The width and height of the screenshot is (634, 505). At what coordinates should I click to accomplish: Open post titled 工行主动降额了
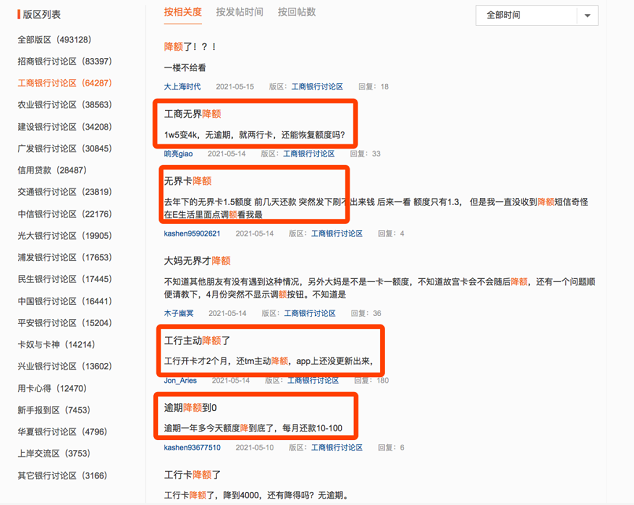[x=197, y=341]
